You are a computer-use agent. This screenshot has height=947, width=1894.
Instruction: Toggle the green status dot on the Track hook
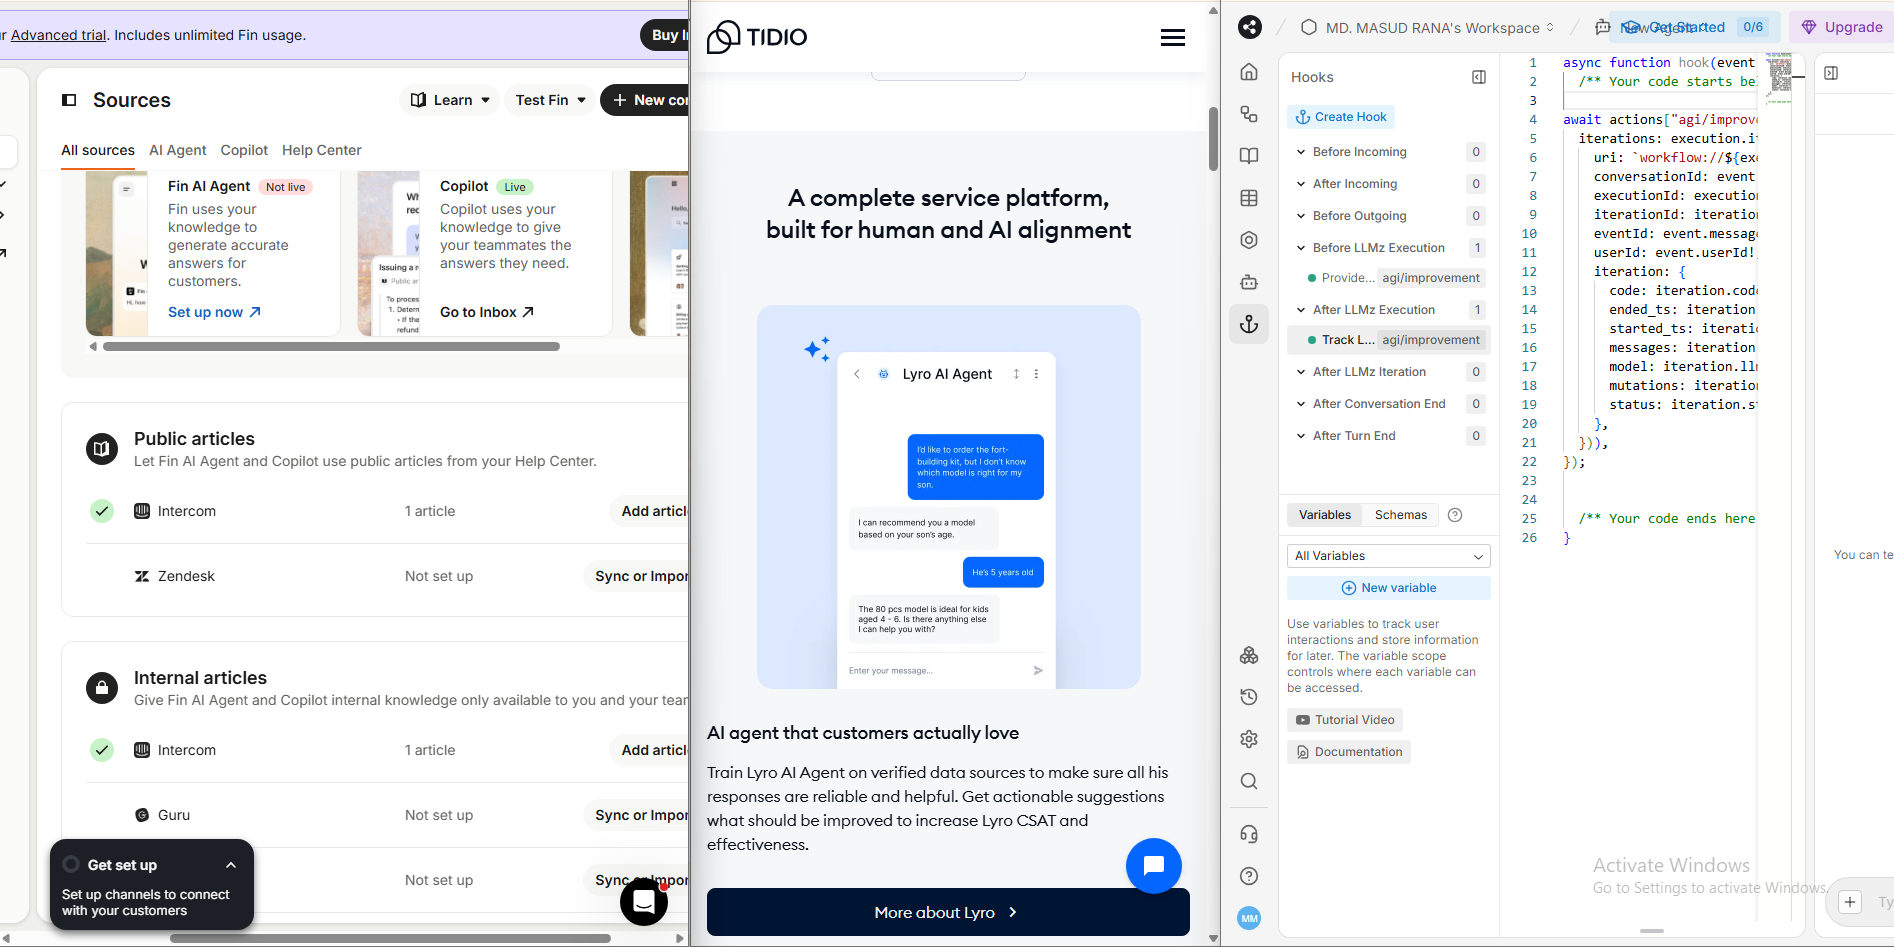1313,340
